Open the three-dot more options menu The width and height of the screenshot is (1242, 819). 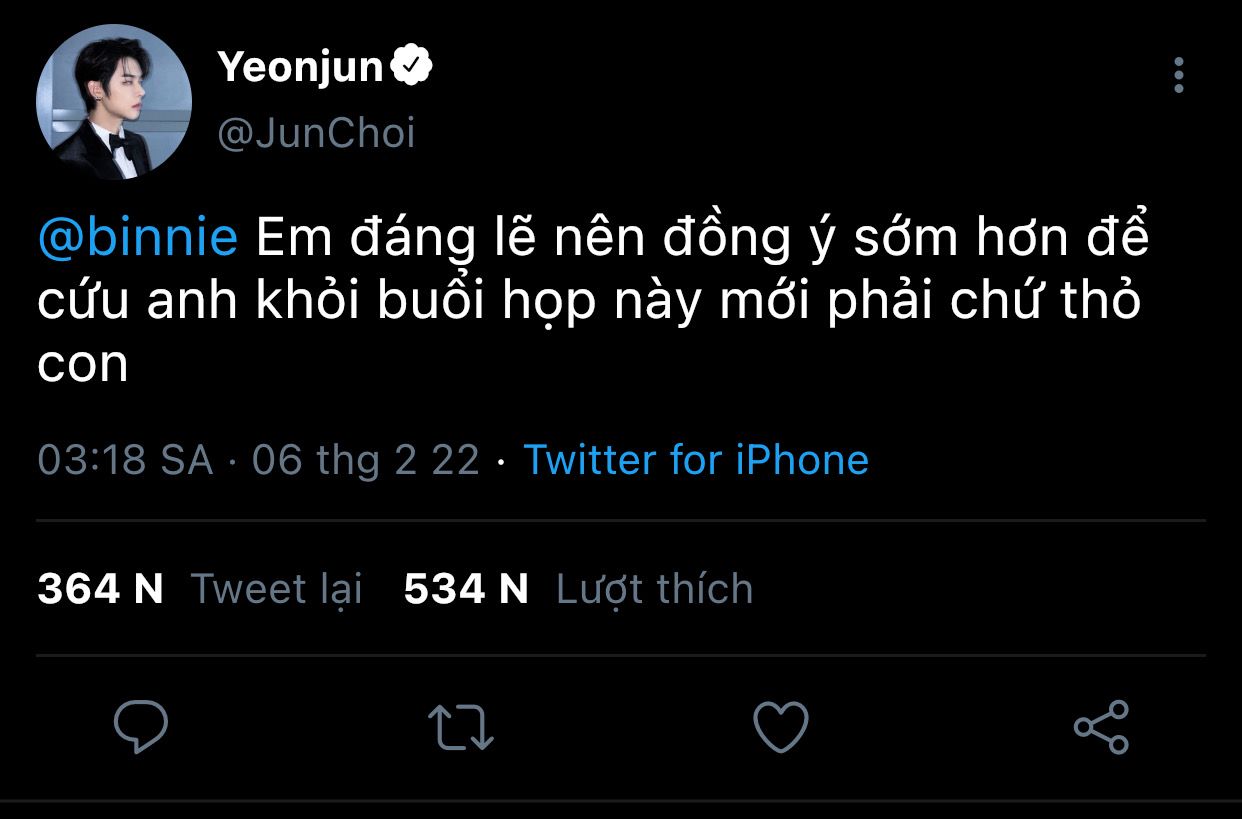(x=1179, y=75)
